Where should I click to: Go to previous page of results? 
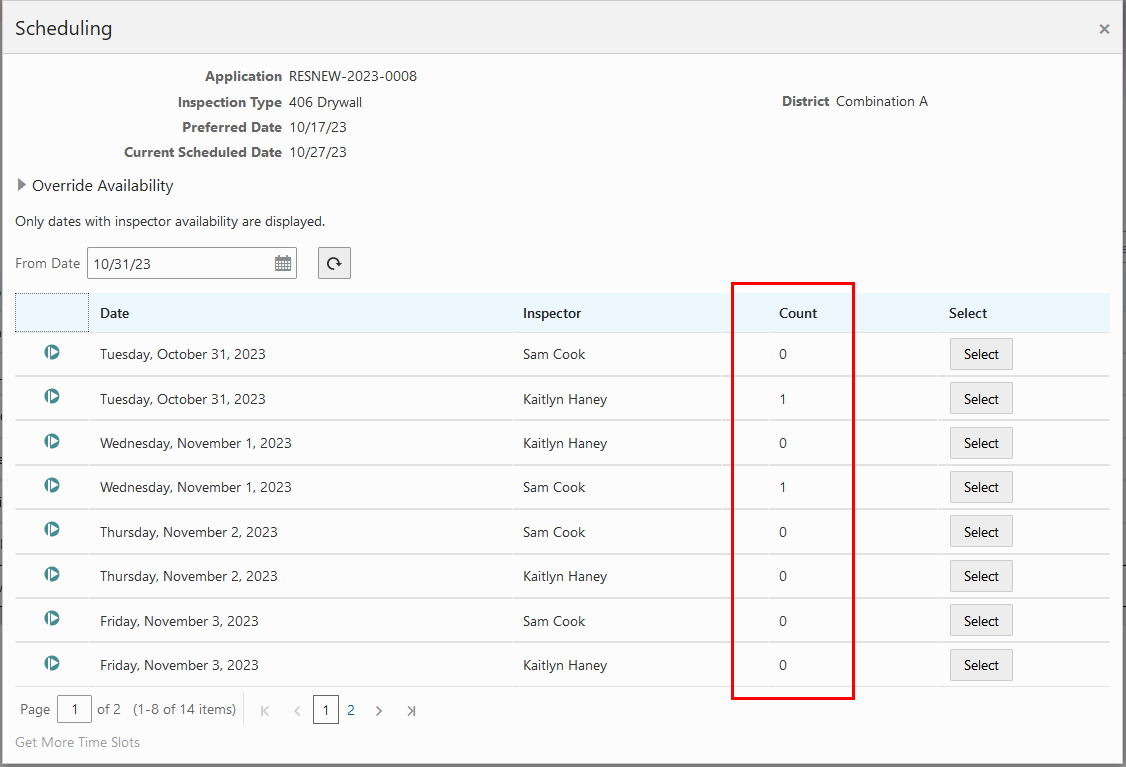pyautogui.click(x=297, y=711)
